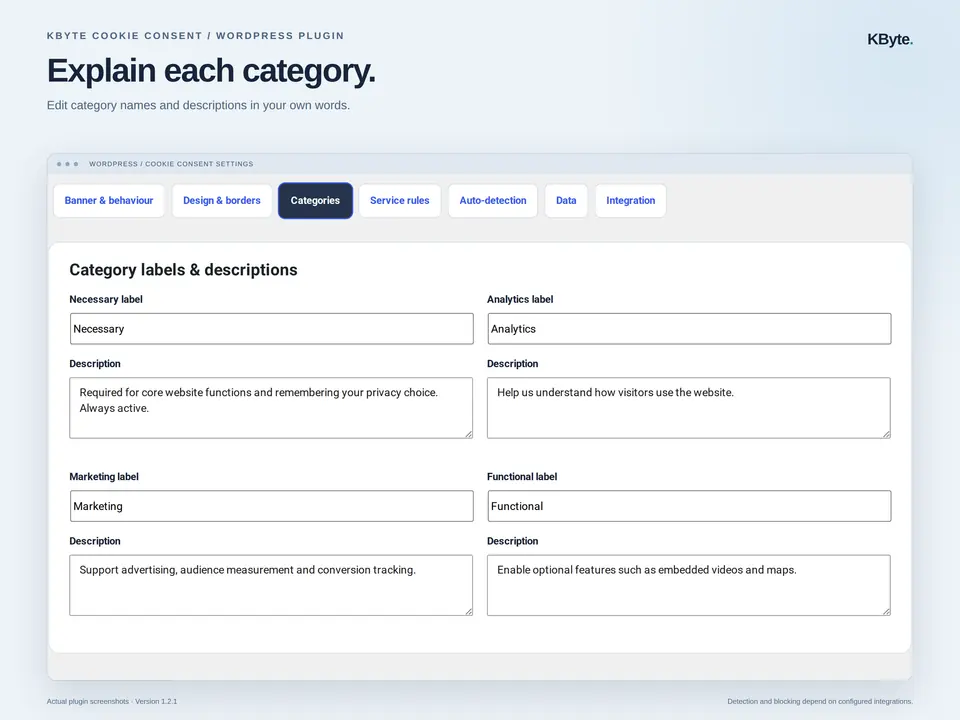
Task: Click the 'Functional label' field caption
Action: (522, 477)
